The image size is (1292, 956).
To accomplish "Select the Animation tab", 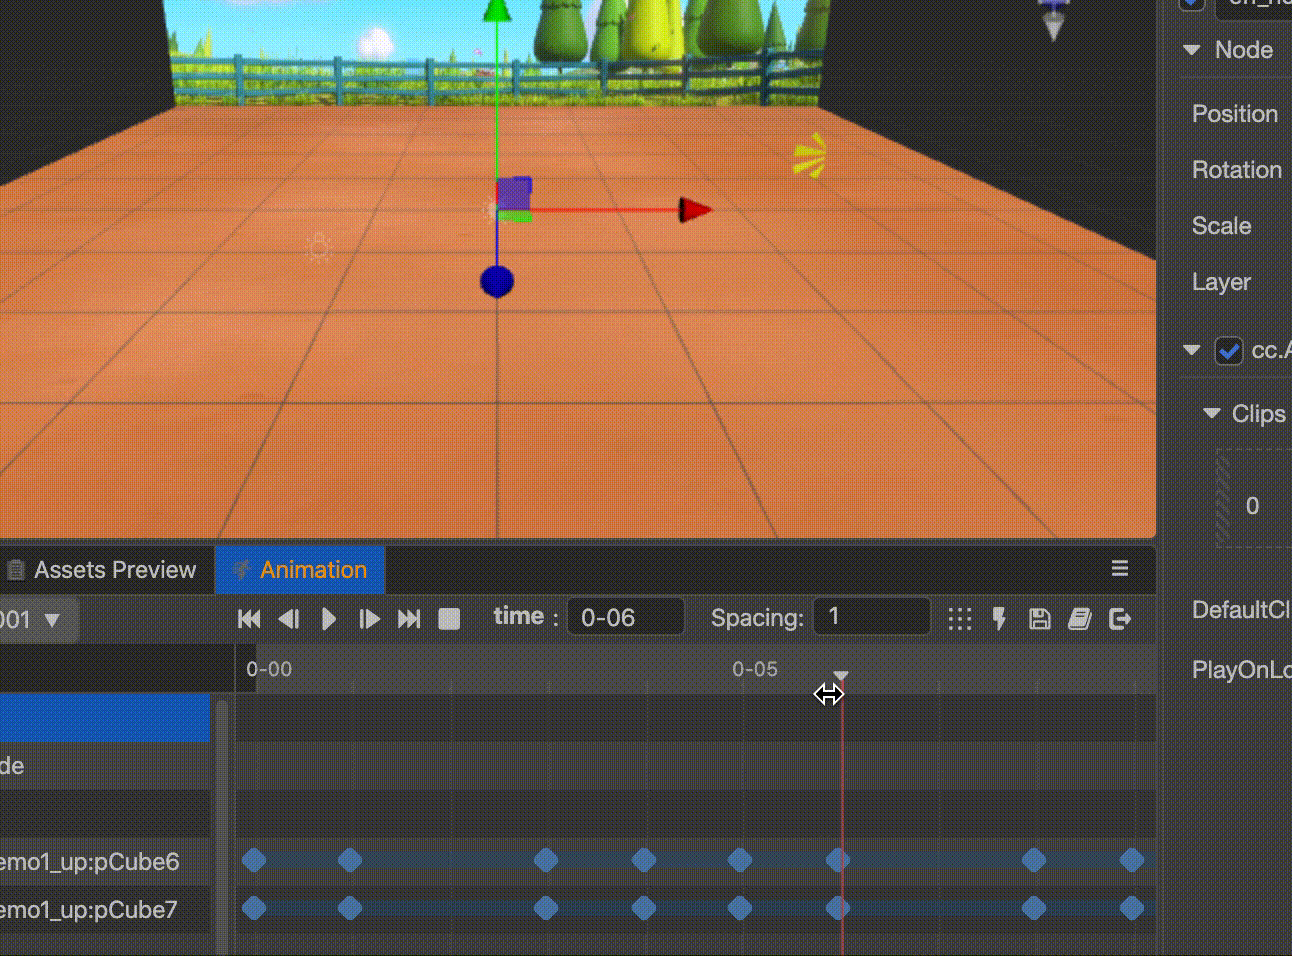I will [300, 570].
